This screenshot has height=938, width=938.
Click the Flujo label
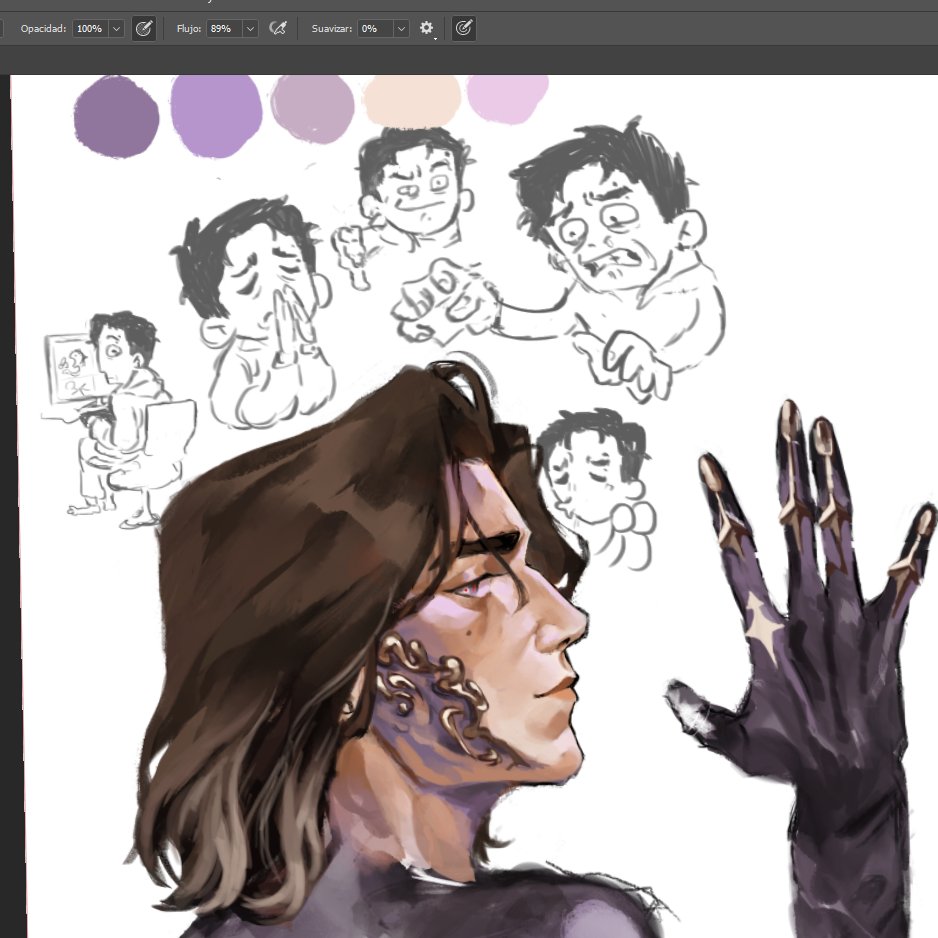[x=188, y=29]
